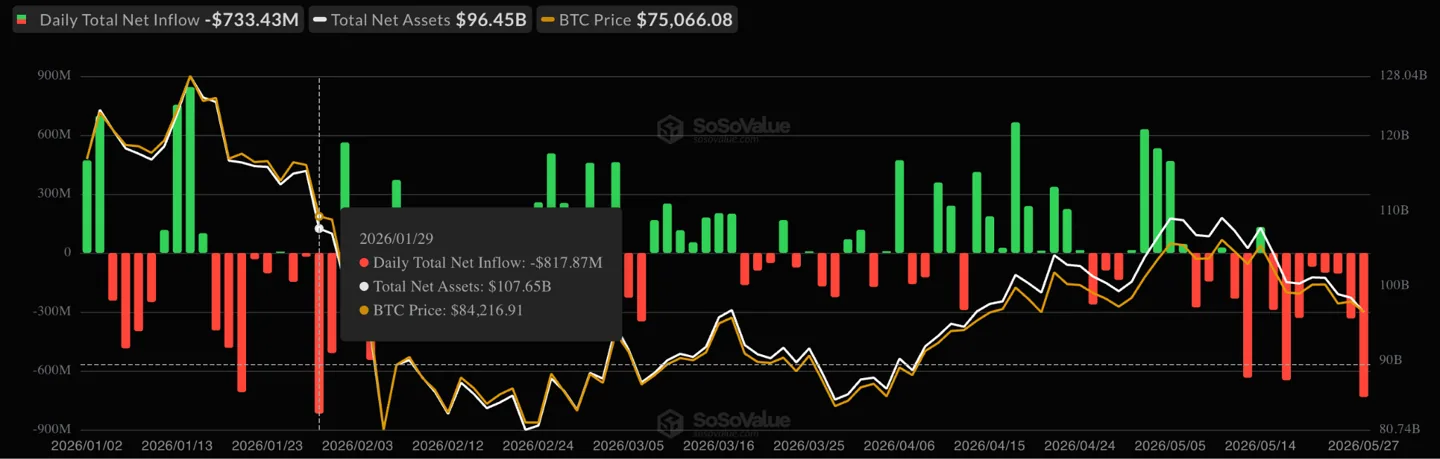This screenshot has height=459, width=1440.
Task: Toggle the BTC Price legend
Action: coord(637,19)
